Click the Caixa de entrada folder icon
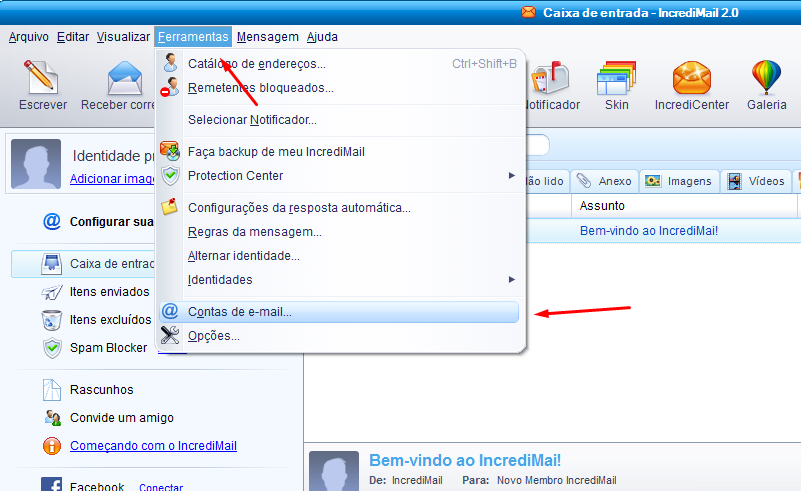Viewport: 801px width, 491px height. point(52,264)
